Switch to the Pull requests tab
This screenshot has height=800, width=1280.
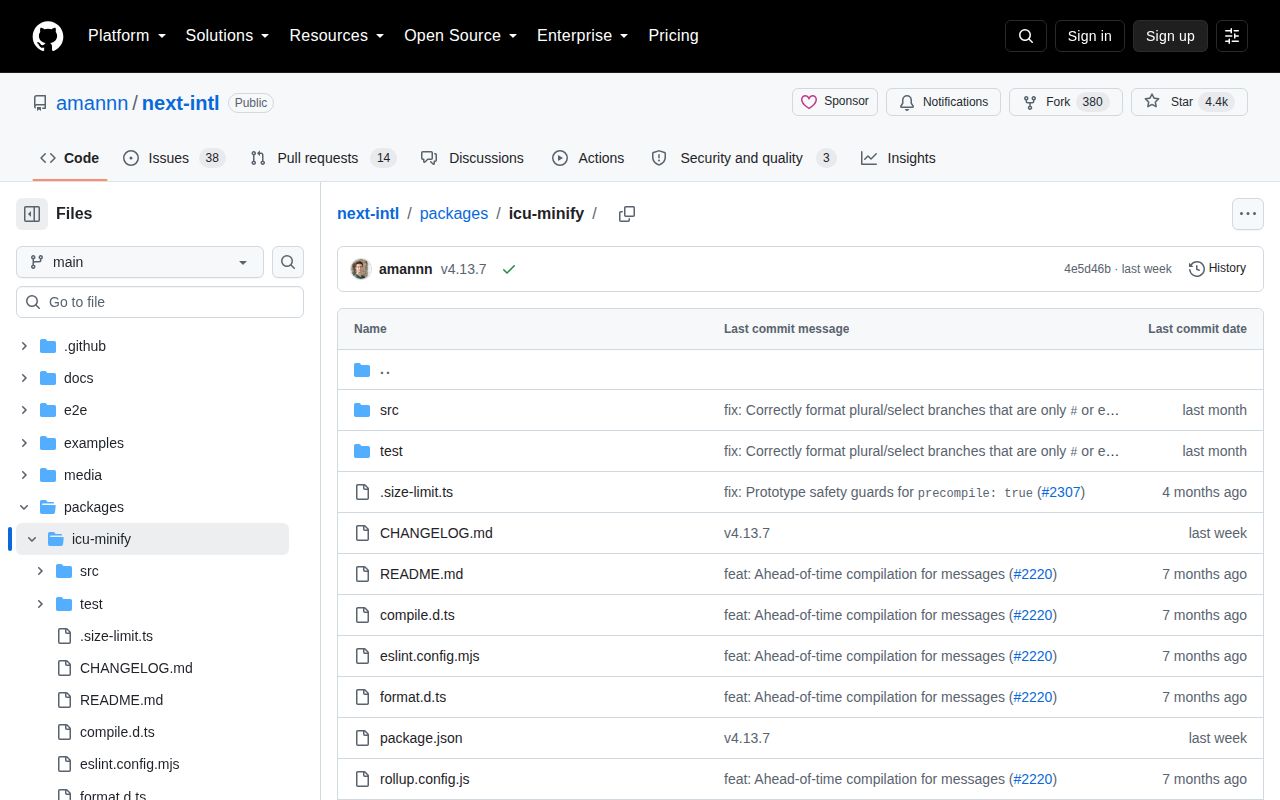(x=323, y=158)
